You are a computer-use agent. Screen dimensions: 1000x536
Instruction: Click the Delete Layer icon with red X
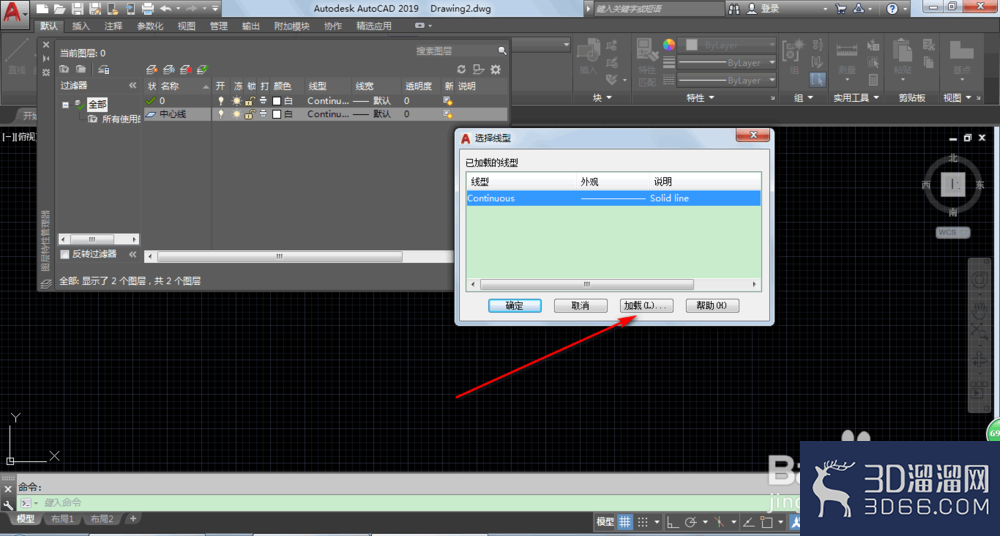pyautogui.click(x=186, y=70)
